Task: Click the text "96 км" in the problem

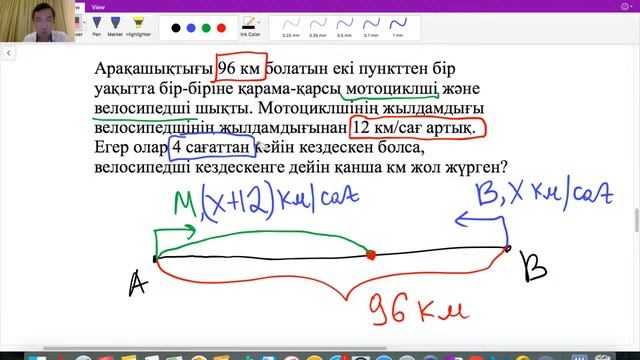Action: pos(239,68)
